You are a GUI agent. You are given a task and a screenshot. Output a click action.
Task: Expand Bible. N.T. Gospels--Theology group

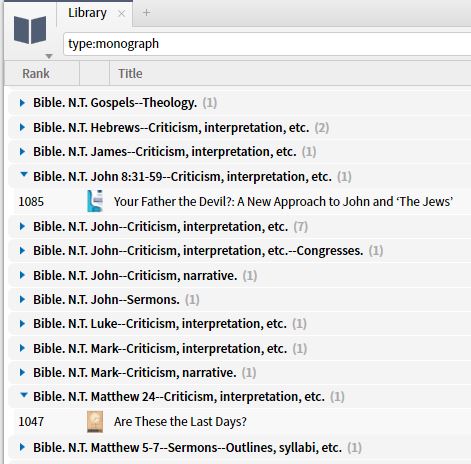(x=22, y=103)
